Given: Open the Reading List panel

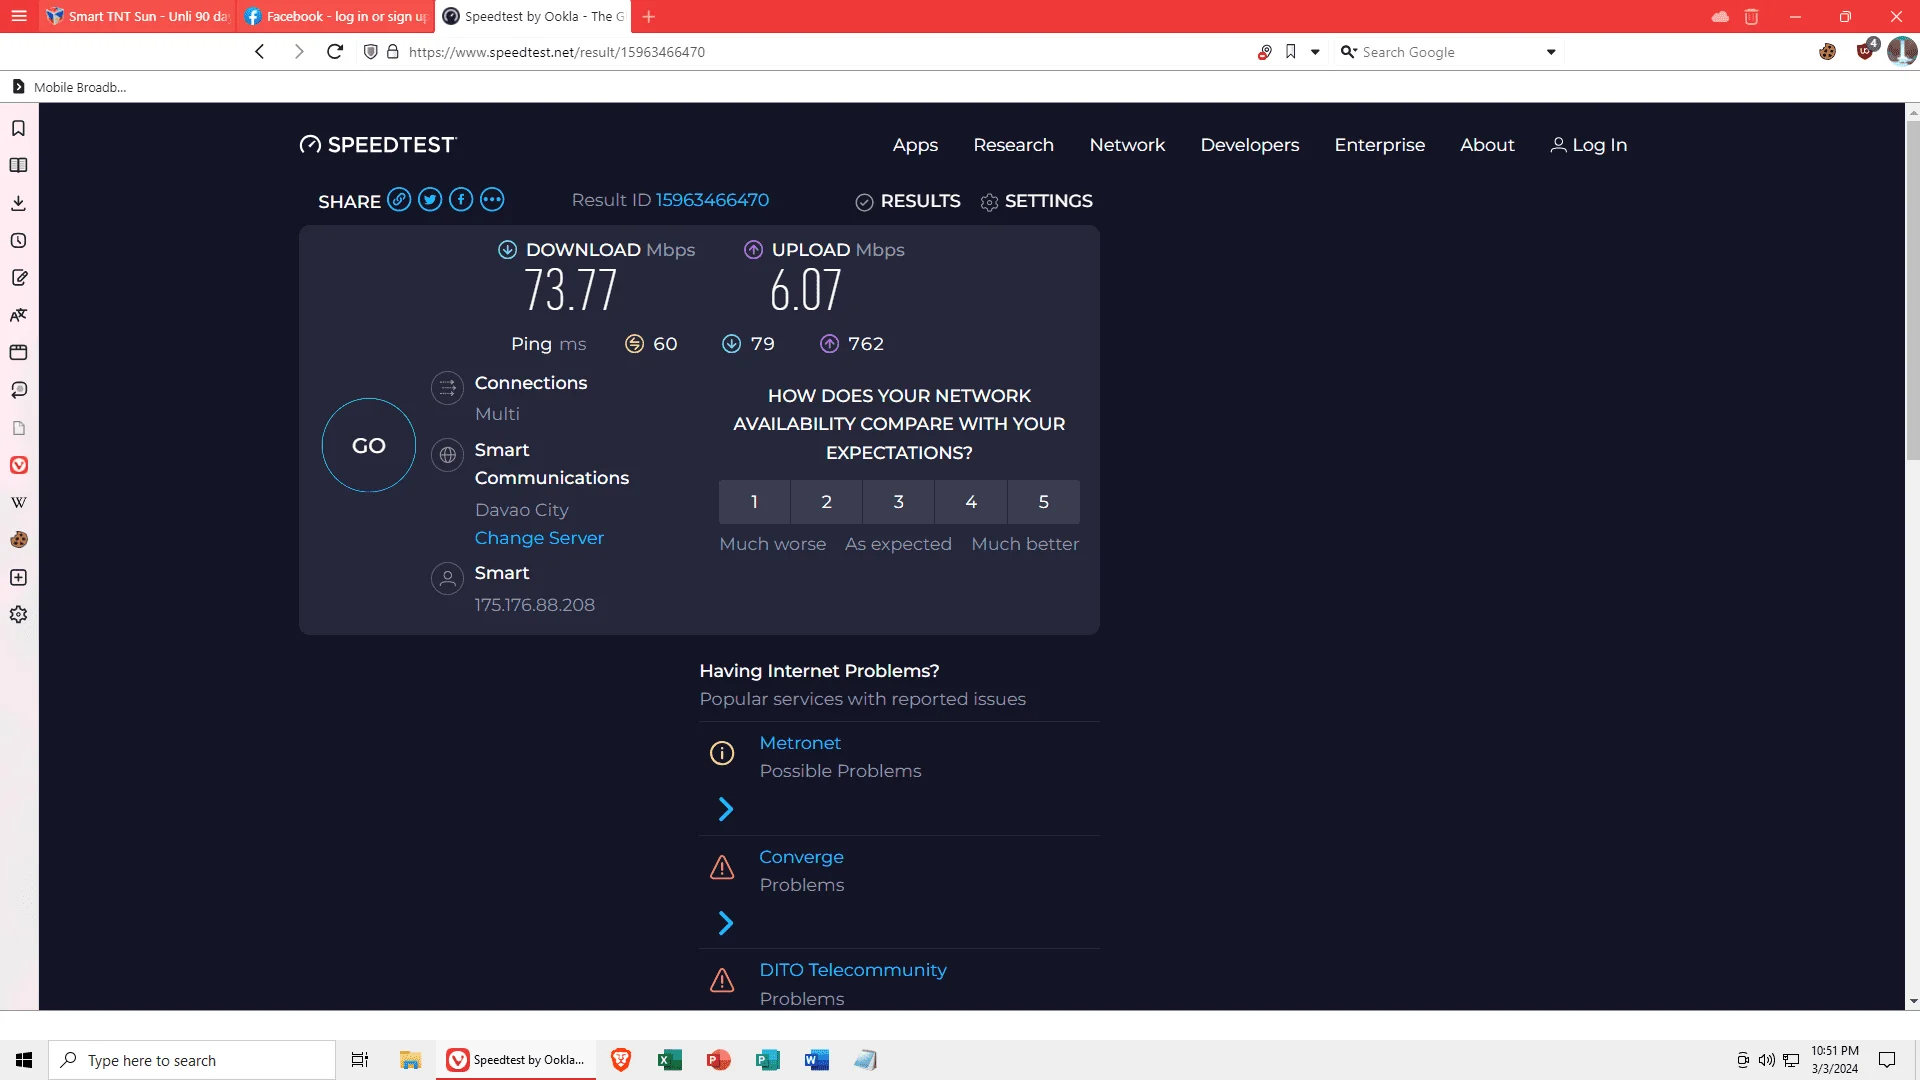Looking at the screenshot, I should click(x=18, y=165).
